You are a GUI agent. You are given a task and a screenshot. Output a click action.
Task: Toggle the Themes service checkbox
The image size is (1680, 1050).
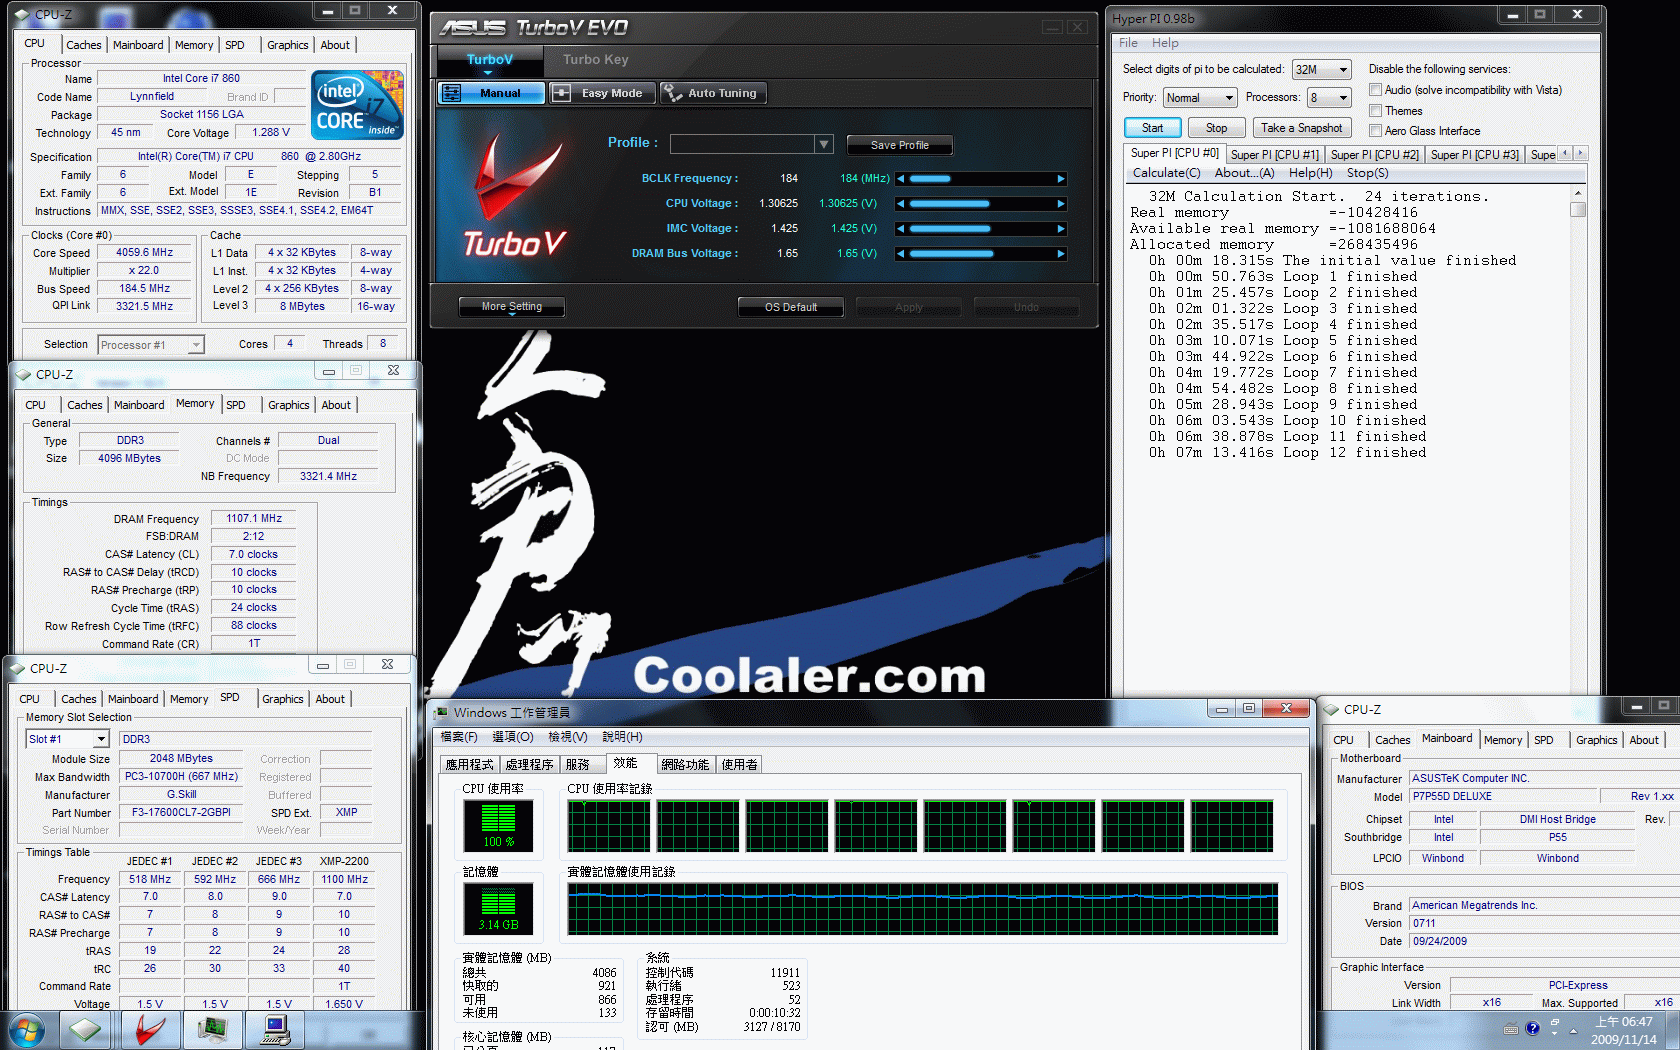tap(1376, 111)
